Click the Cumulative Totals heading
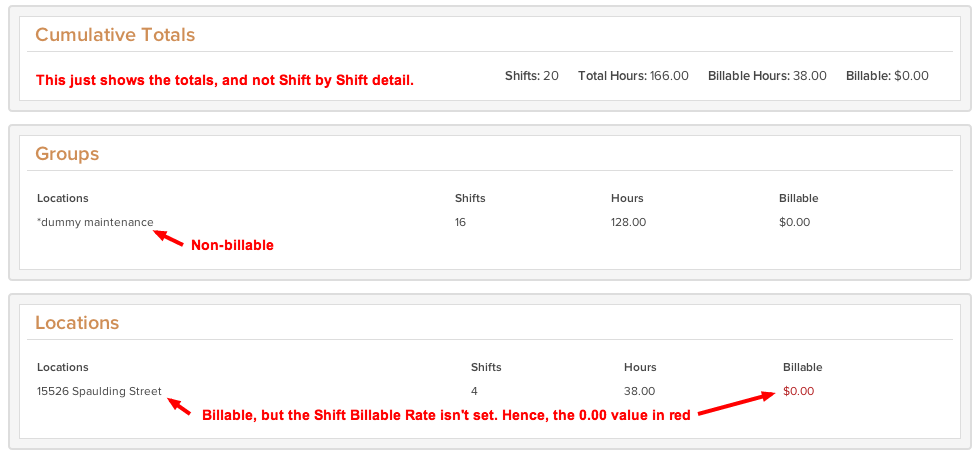Viewport: 978px width, 455px height. click(115, 35)
